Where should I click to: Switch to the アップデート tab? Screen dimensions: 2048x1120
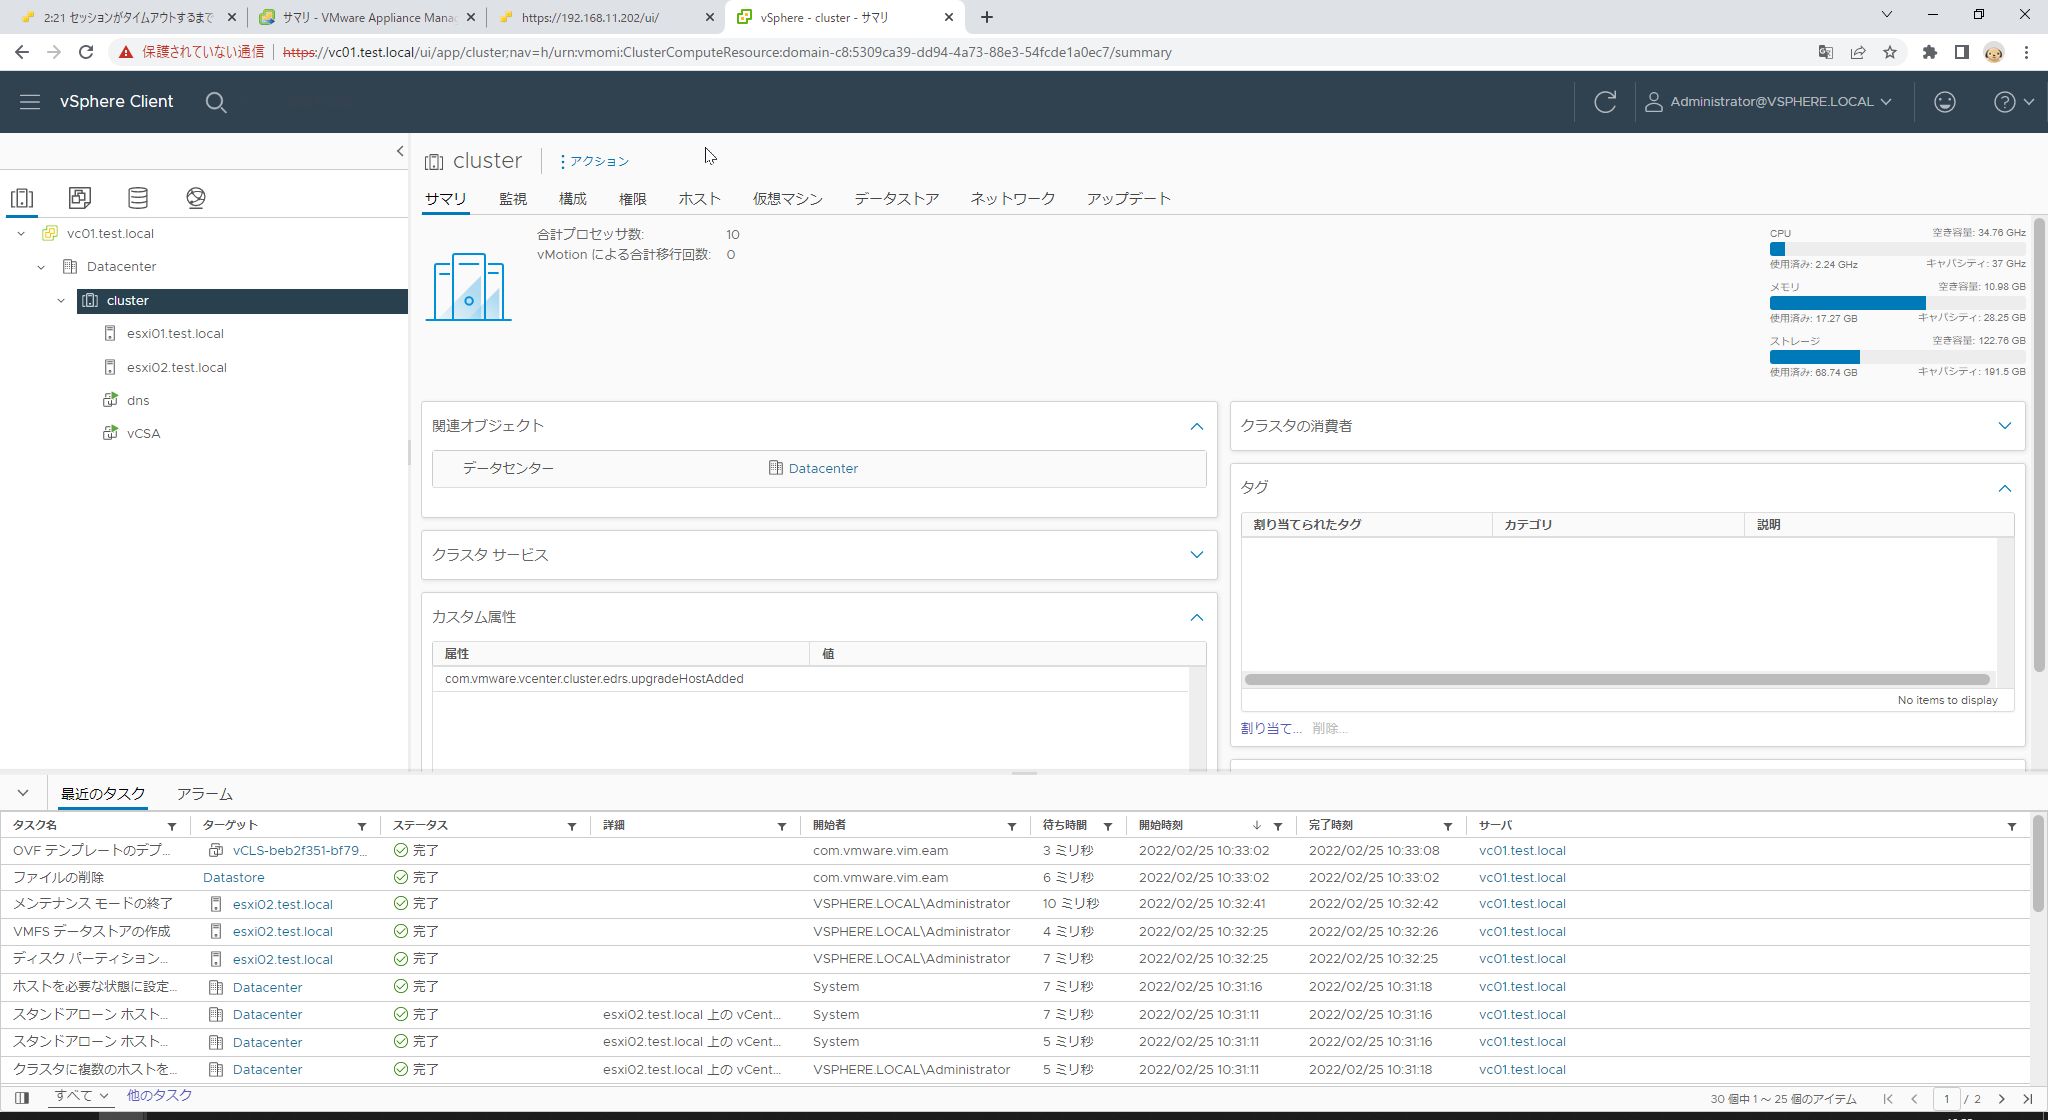[x=1129, y=199]
